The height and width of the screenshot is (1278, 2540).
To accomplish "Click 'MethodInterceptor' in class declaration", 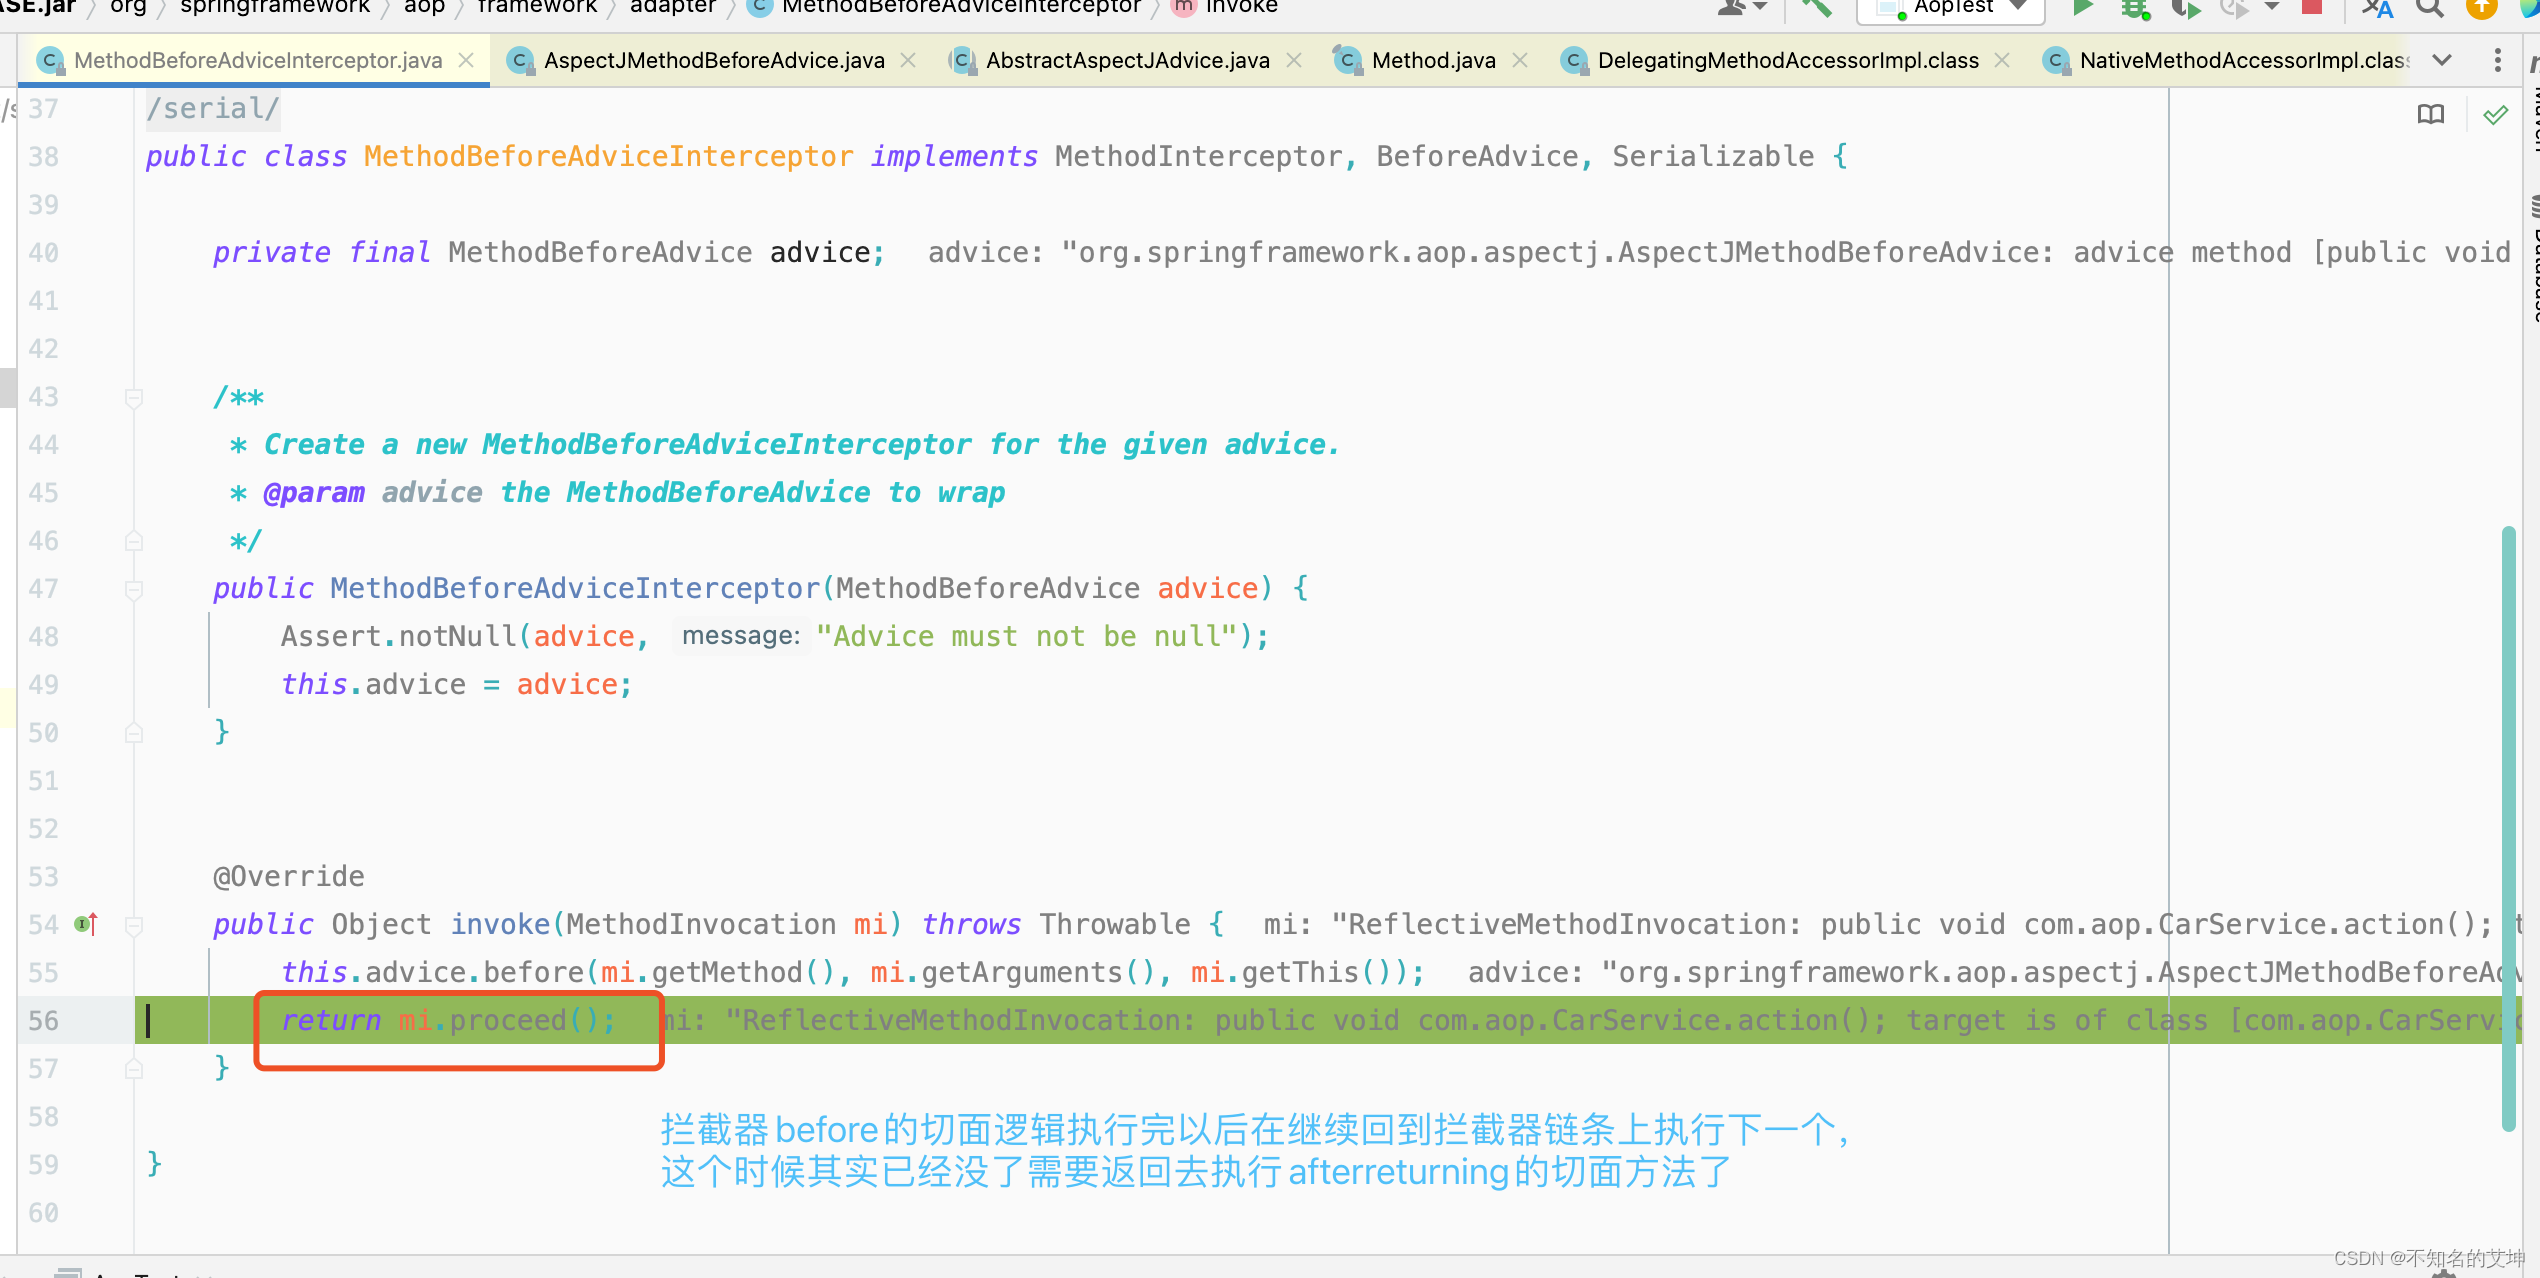I will pos(1198,156).
